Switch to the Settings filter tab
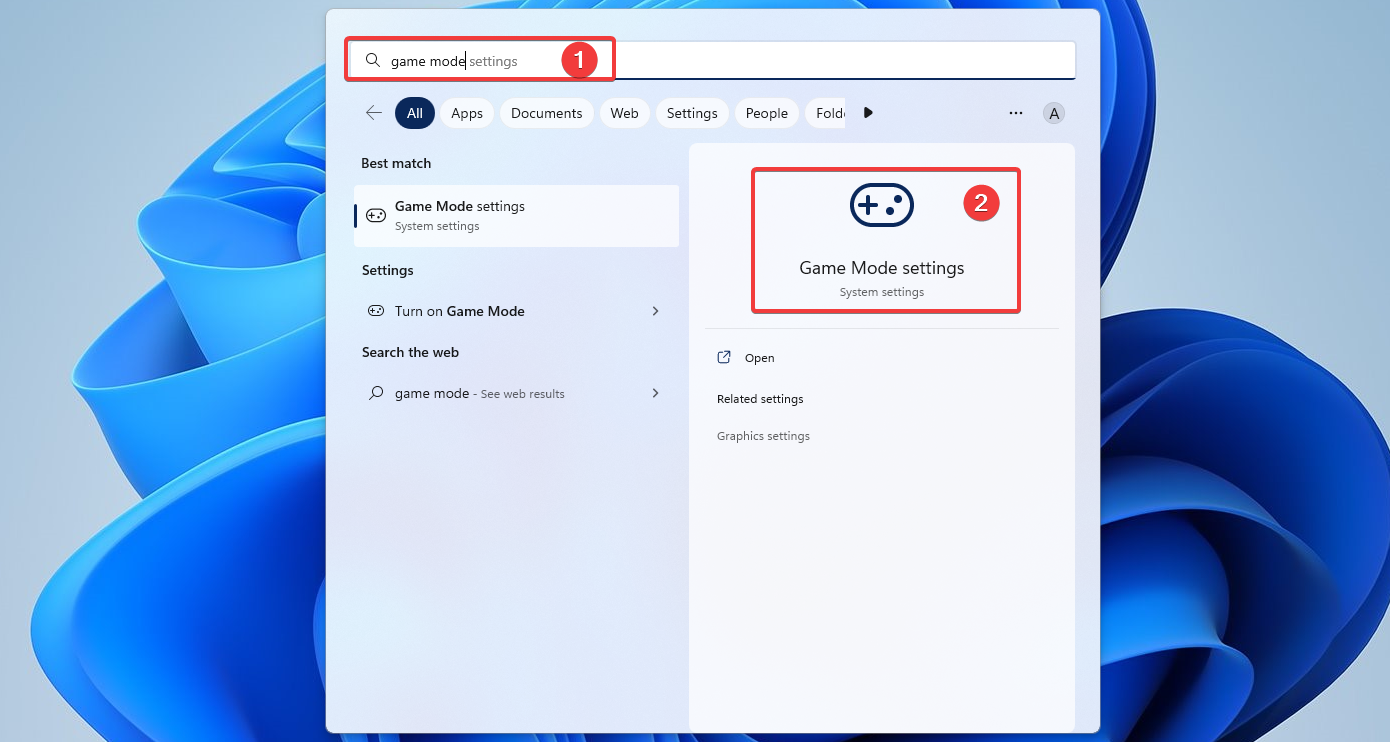Viewport: 1390px width, 742px height. point(692,113)
